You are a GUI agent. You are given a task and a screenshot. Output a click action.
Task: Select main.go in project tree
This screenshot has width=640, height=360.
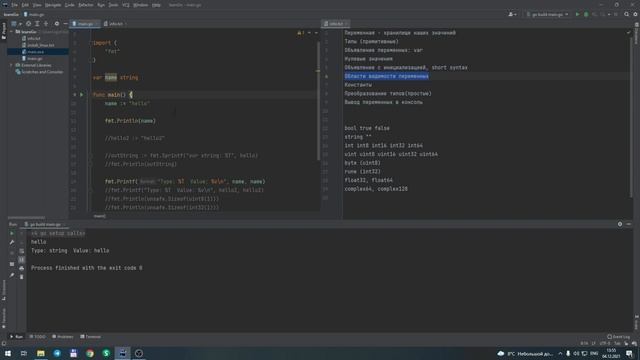35,58
